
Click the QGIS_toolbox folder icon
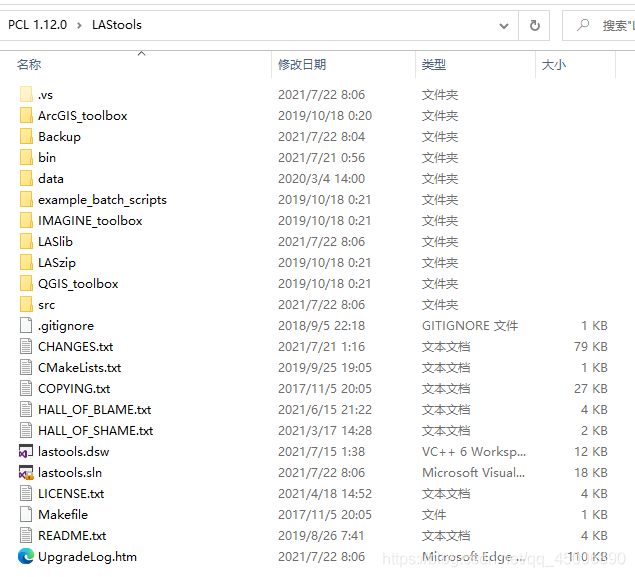[26, 284]
